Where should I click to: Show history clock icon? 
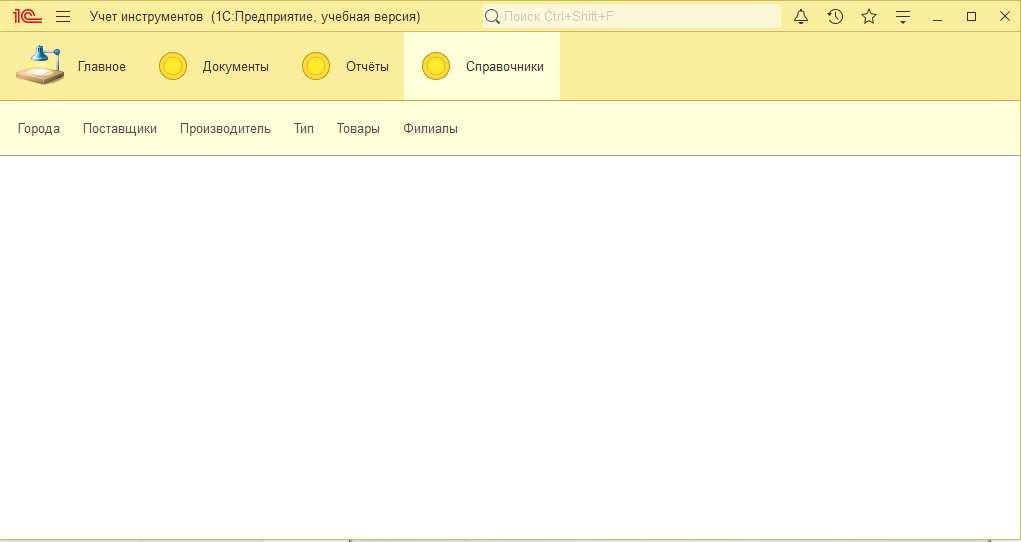pyautogui.click(x=835, y=17)
